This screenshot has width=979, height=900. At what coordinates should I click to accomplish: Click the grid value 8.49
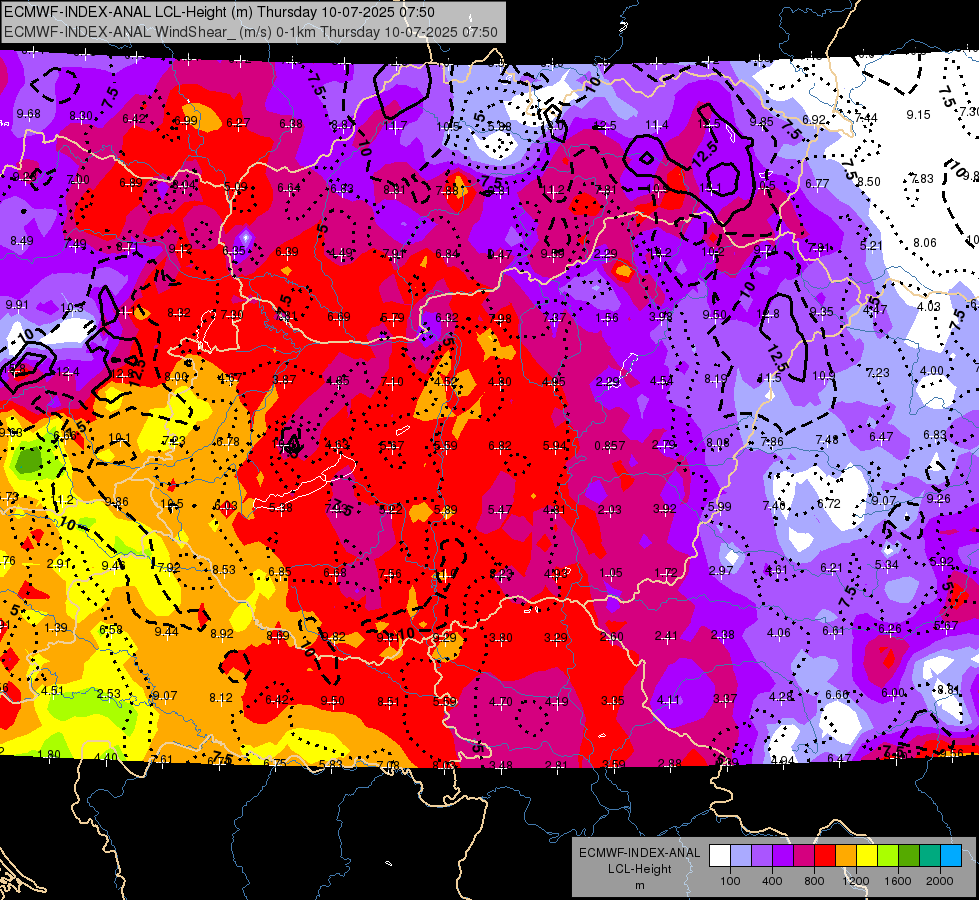pyautogui.click(x=22, y=240)
